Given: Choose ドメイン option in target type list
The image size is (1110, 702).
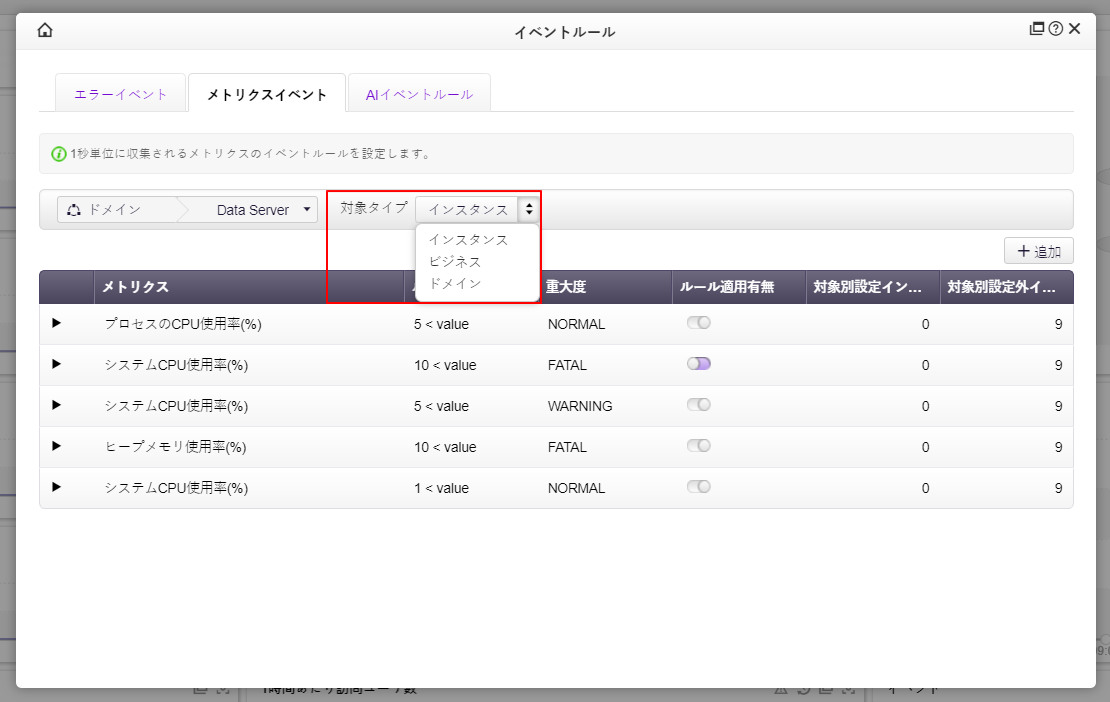Looking at the screenshot, I should [455, 284].
